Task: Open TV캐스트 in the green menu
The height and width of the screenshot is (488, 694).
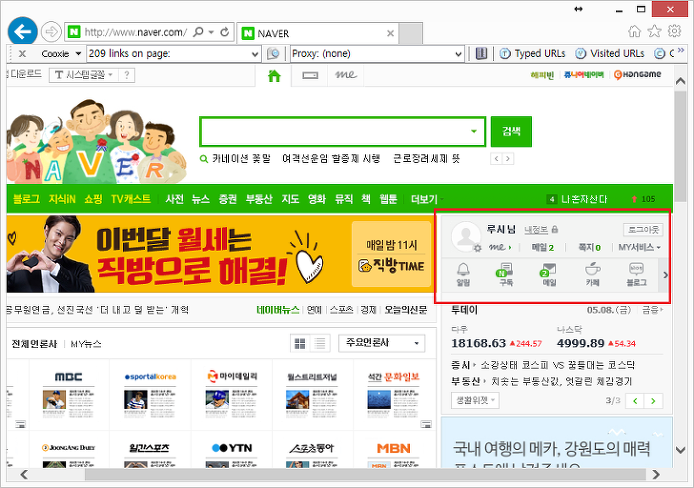Action: (x=131, y=199)
